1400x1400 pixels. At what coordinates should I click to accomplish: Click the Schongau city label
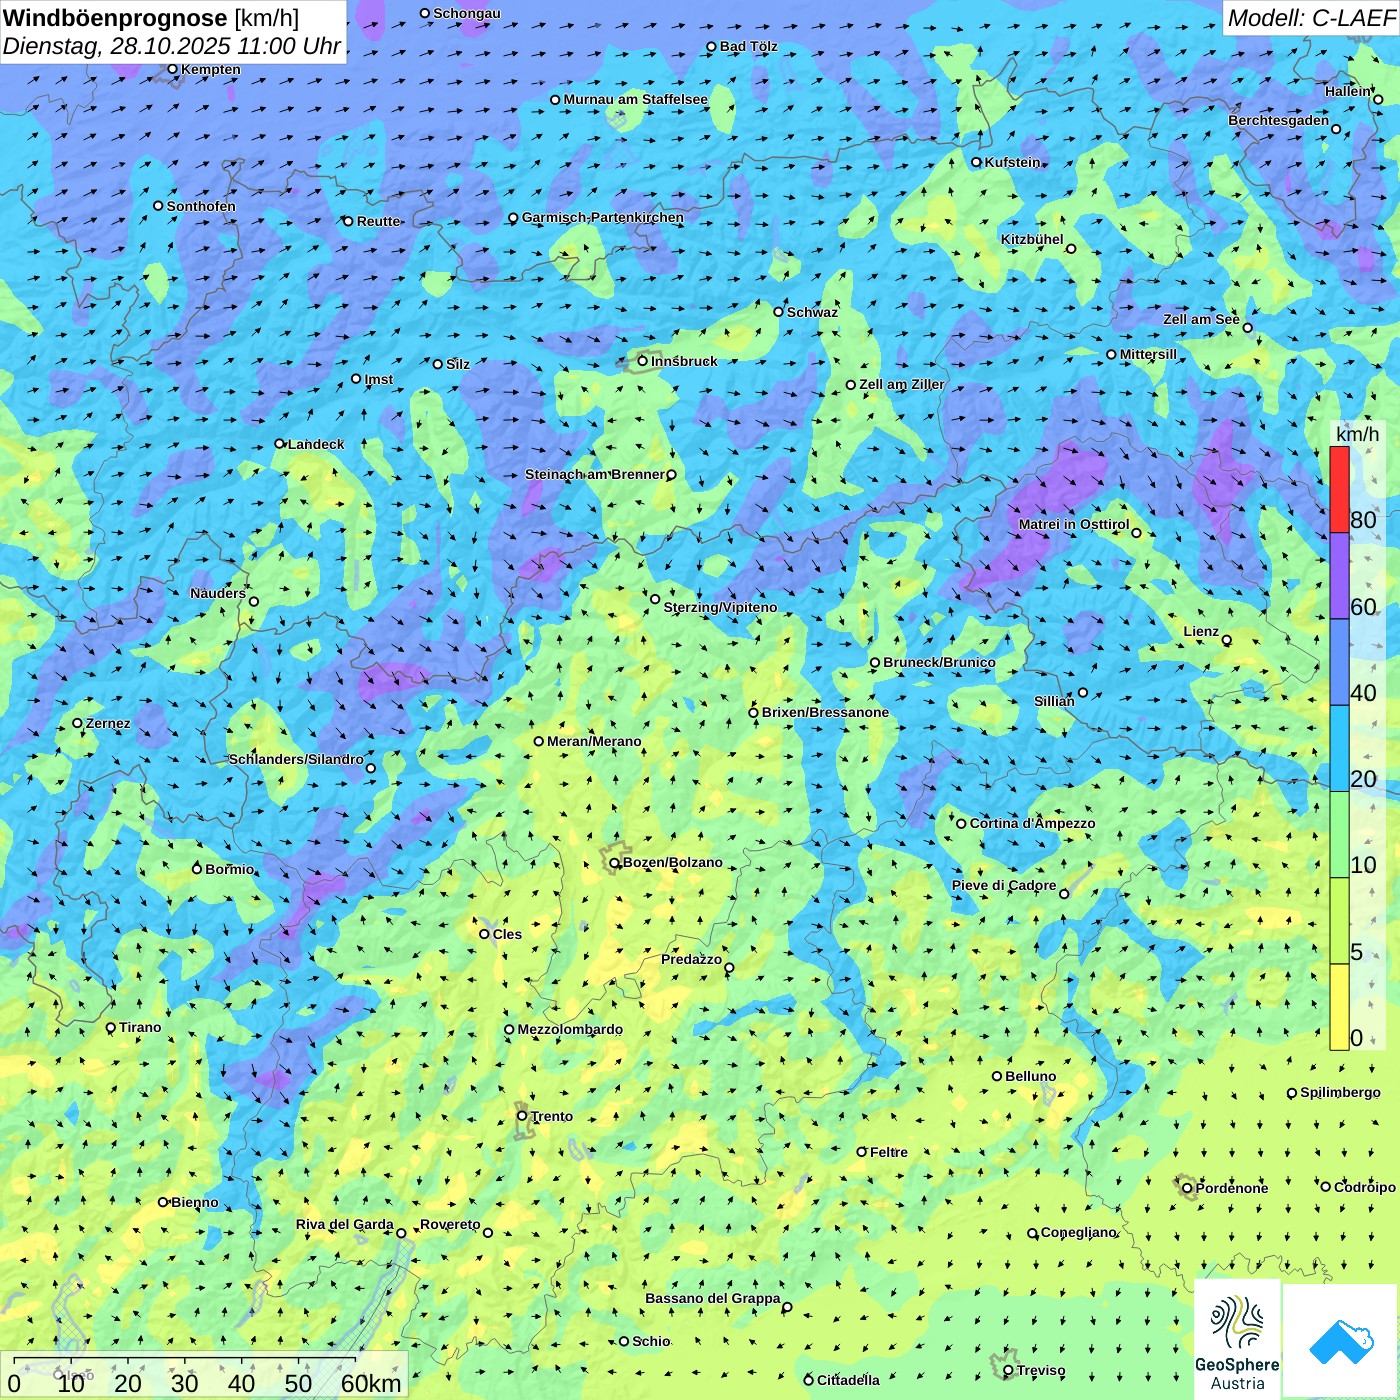(x=466, y=13)
